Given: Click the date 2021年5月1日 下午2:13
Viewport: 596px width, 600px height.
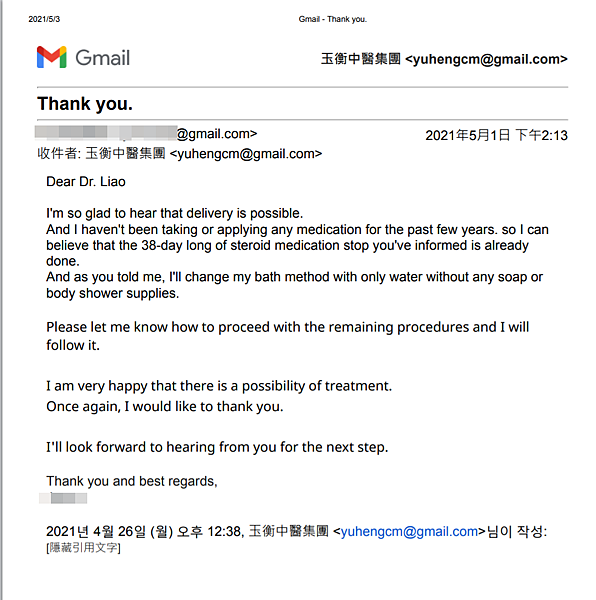Looking at the screenshot, I should [497, 135].
